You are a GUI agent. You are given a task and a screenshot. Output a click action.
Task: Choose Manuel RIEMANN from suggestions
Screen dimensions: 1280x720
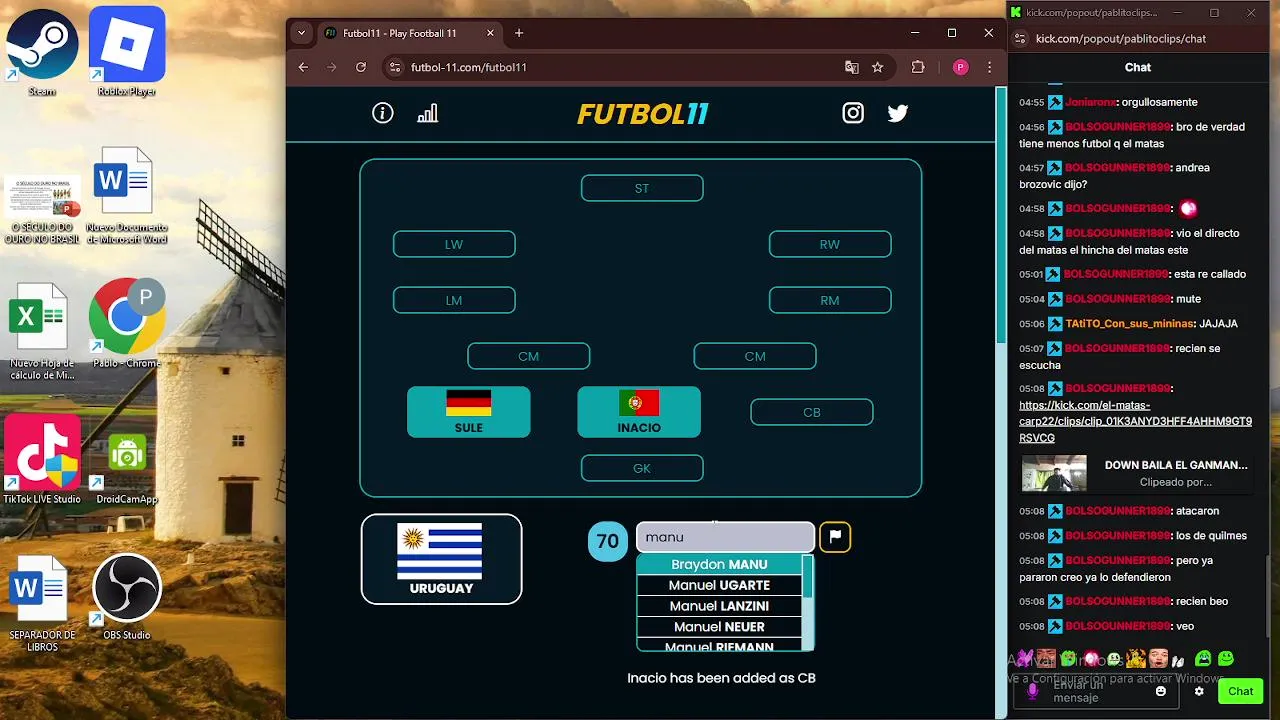click(x=719, y=645)
